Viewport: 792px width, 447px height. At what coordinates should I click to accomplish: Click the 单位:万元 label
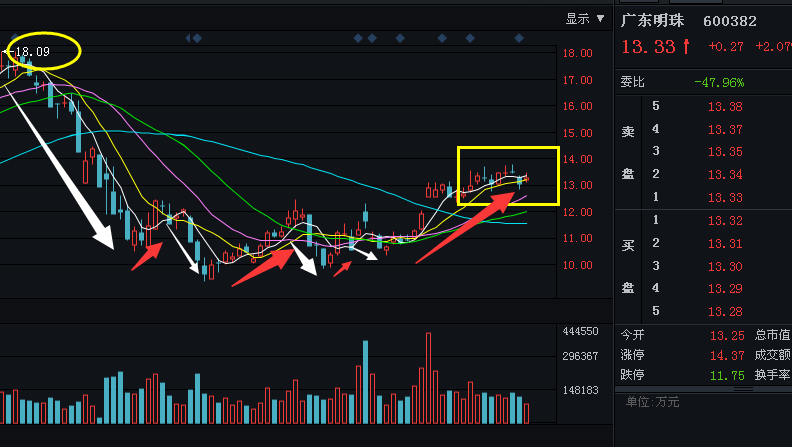click(652, 402)
